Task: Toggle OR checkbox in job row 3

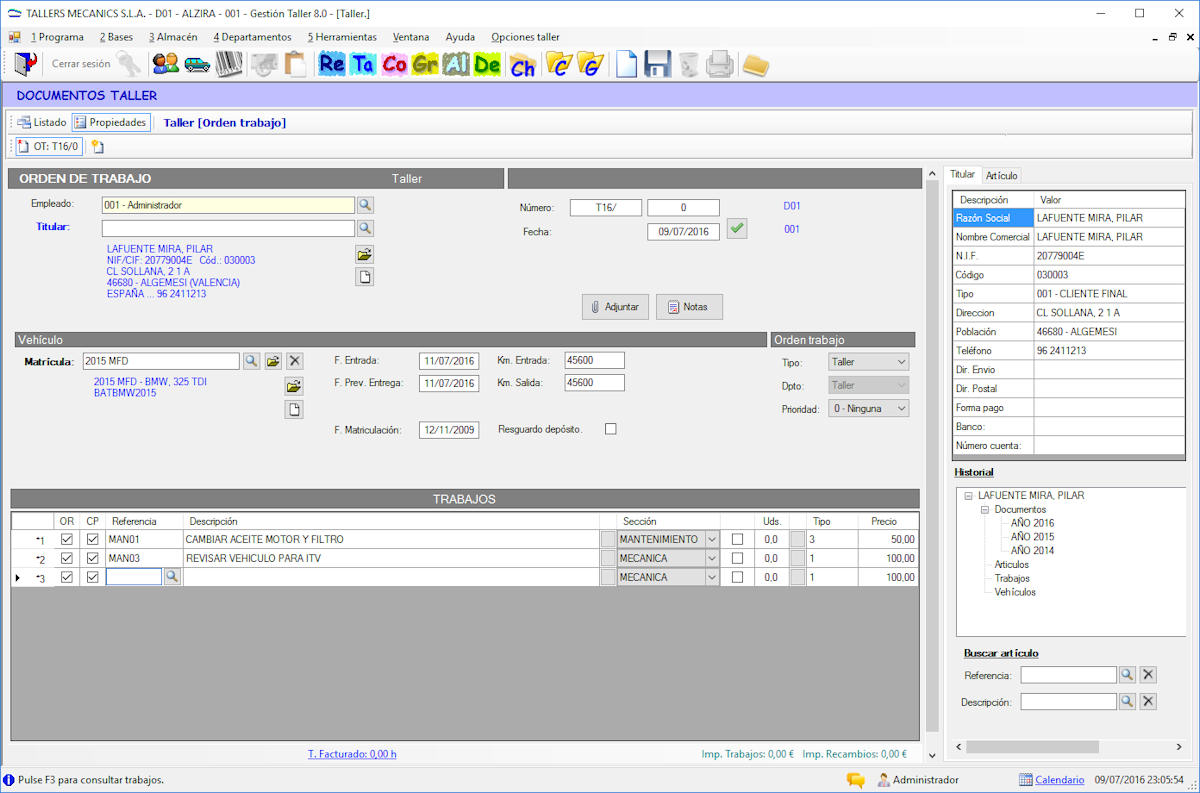Action: tap(67, 577)
